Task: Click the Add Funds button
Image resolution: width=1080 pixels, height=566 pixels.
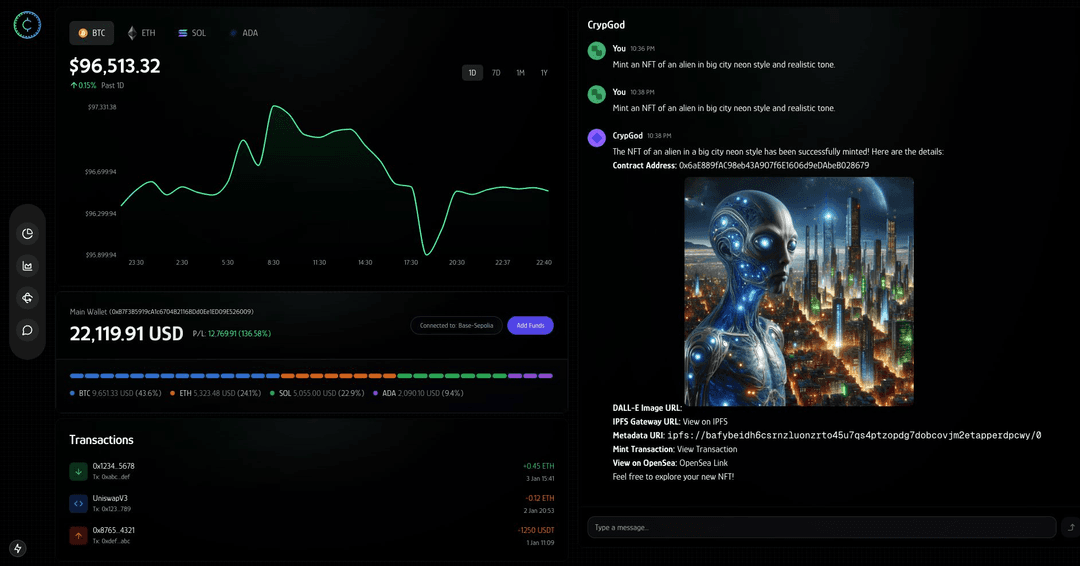Action: coord(529,325)
